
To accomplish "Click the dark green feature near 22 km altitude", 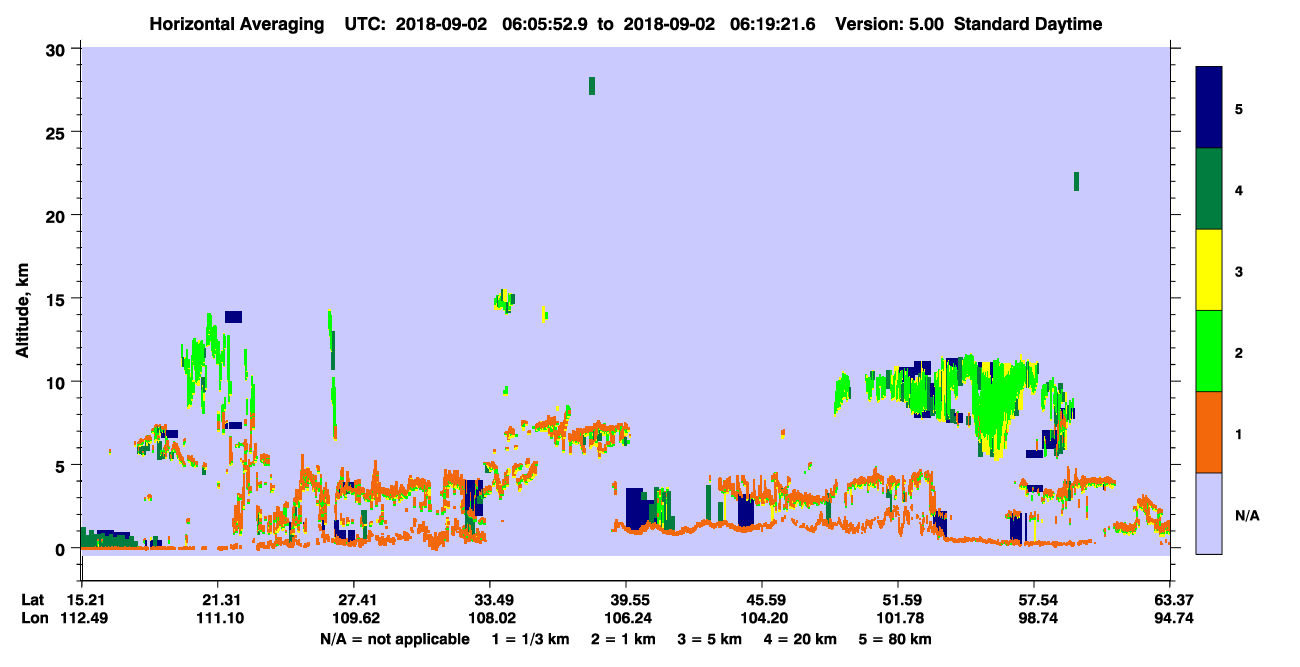I will [1076, 181].
